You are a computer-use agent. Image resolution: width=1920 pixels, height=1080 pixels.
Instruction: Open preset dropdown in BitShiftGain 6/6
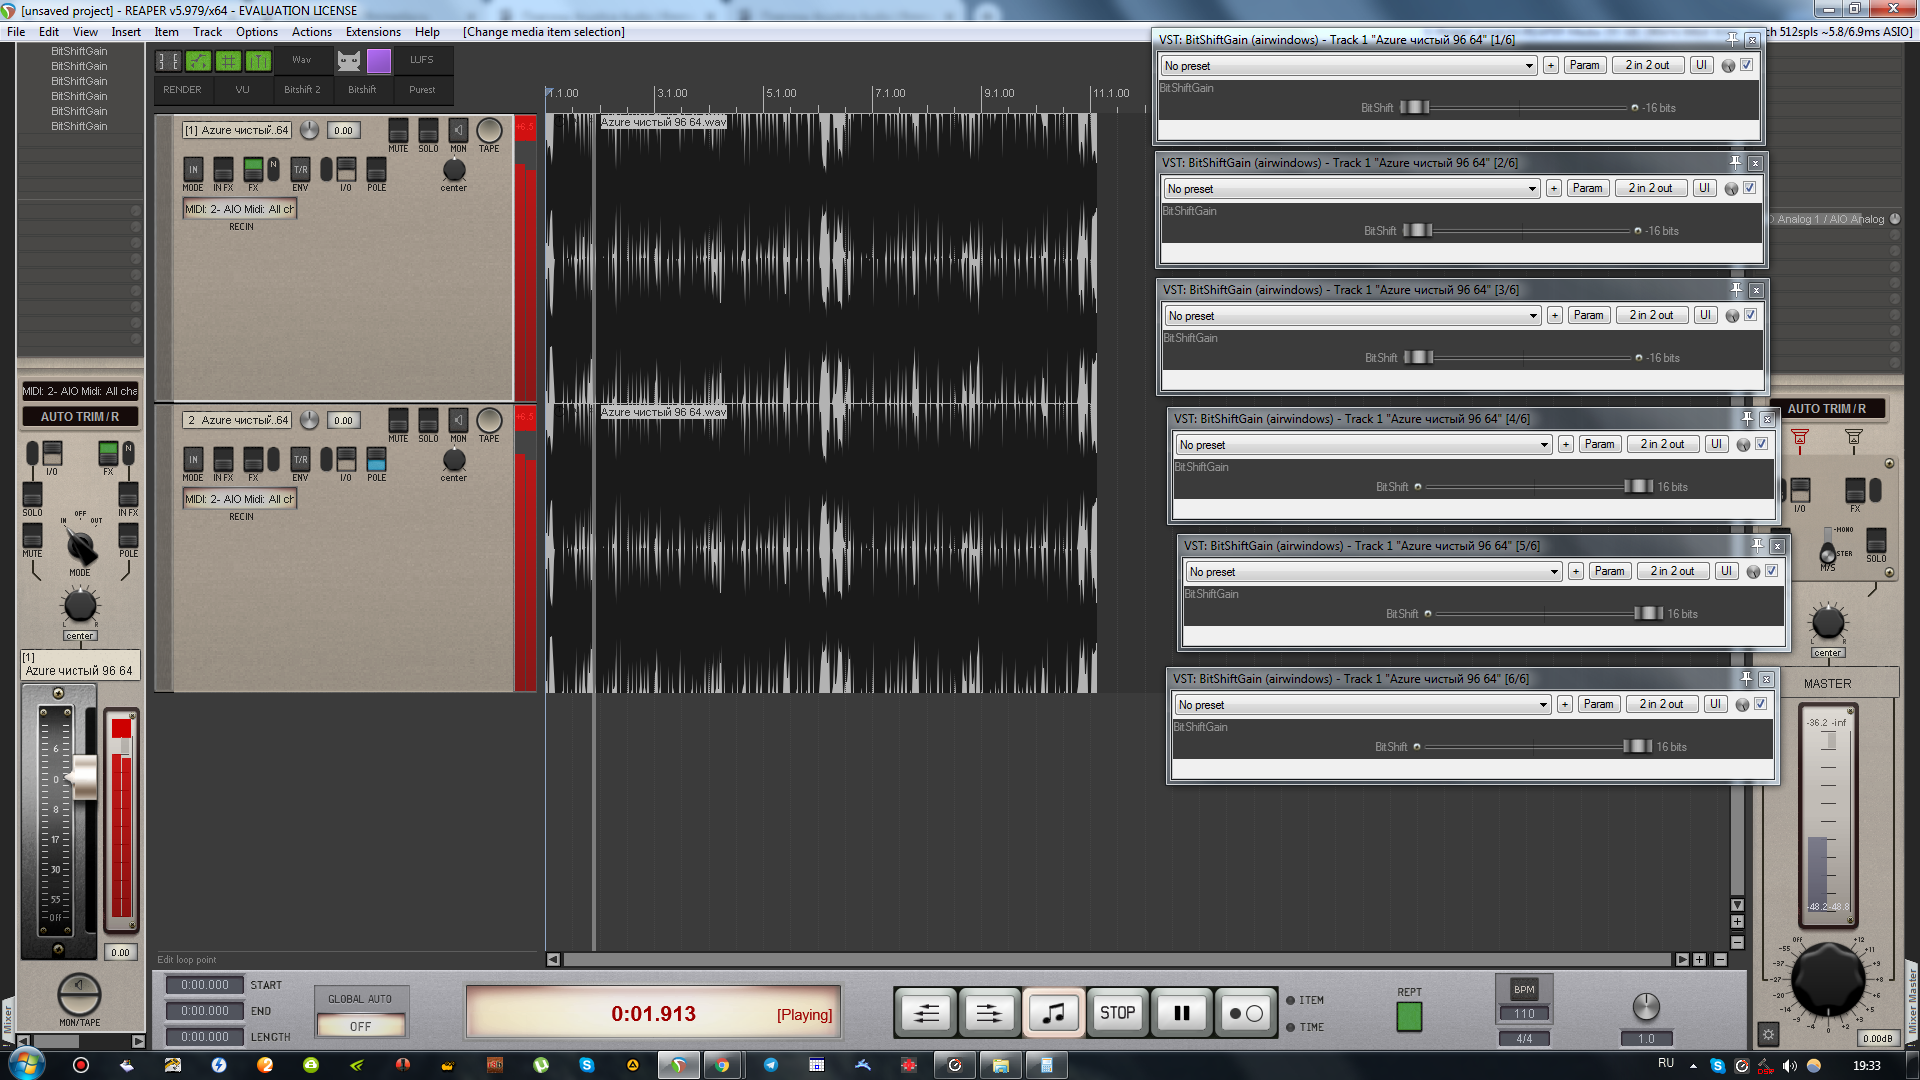[1362, 705]
